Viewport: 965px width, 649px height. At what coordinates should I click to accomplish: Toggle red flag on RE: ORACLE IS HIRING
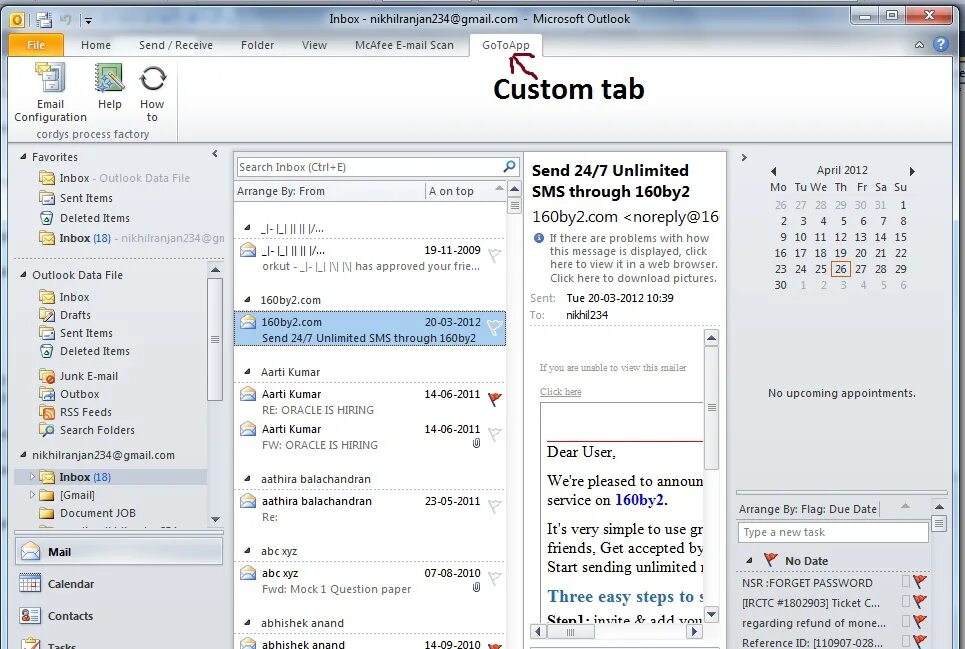(x=495, y=399)
